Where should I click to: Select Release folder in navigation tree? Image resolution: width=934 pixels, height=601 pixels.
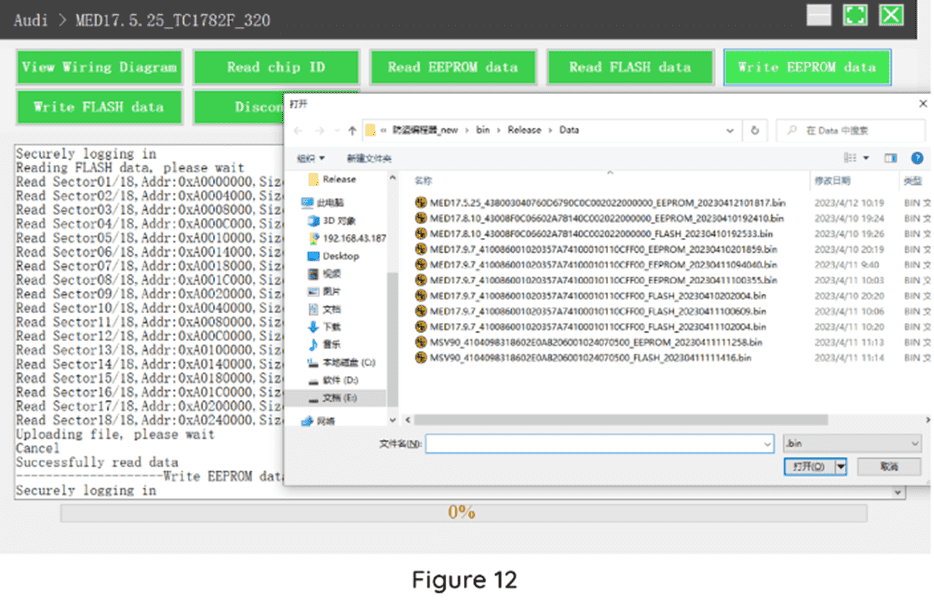(332, 179)
